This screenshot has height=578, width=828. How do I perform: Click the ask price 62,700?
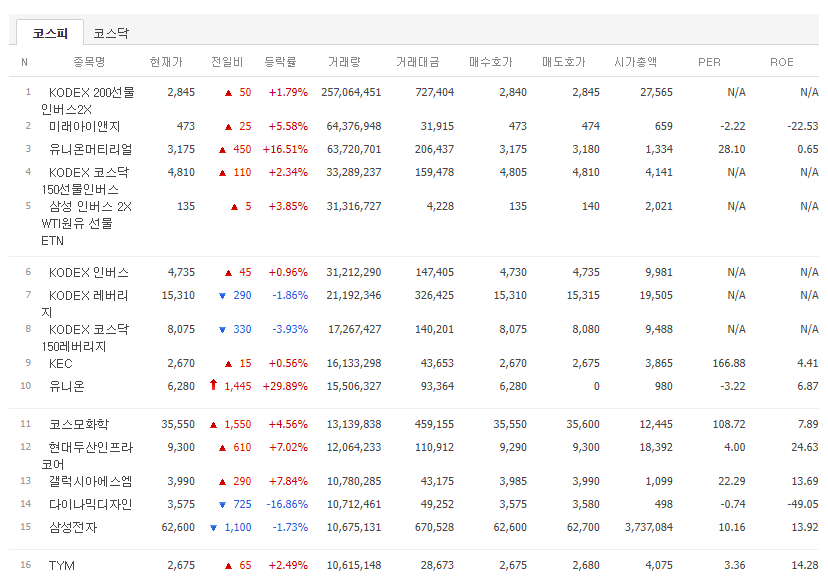click(x=583, y=527)
